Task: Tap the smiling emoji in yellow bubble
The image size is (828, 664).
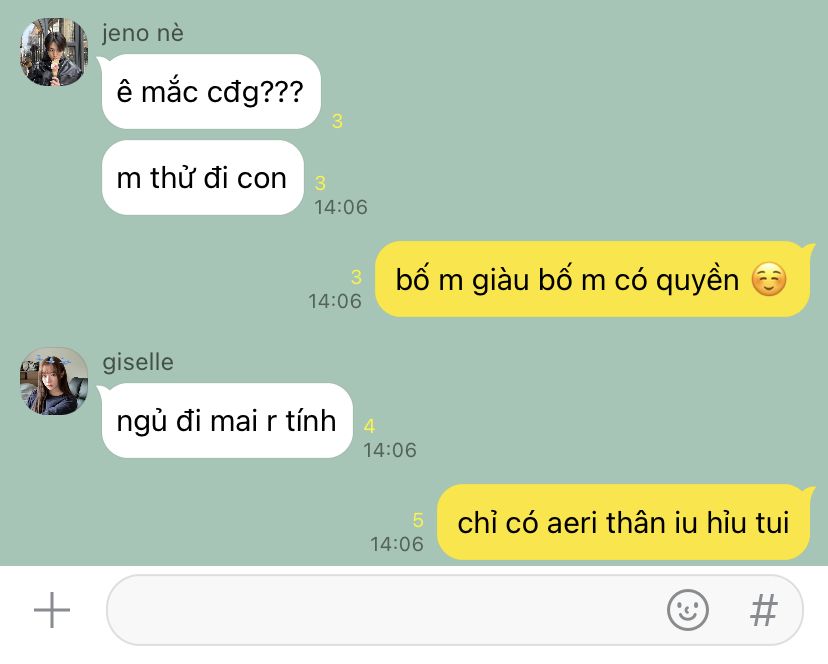Action: [769, 280]
